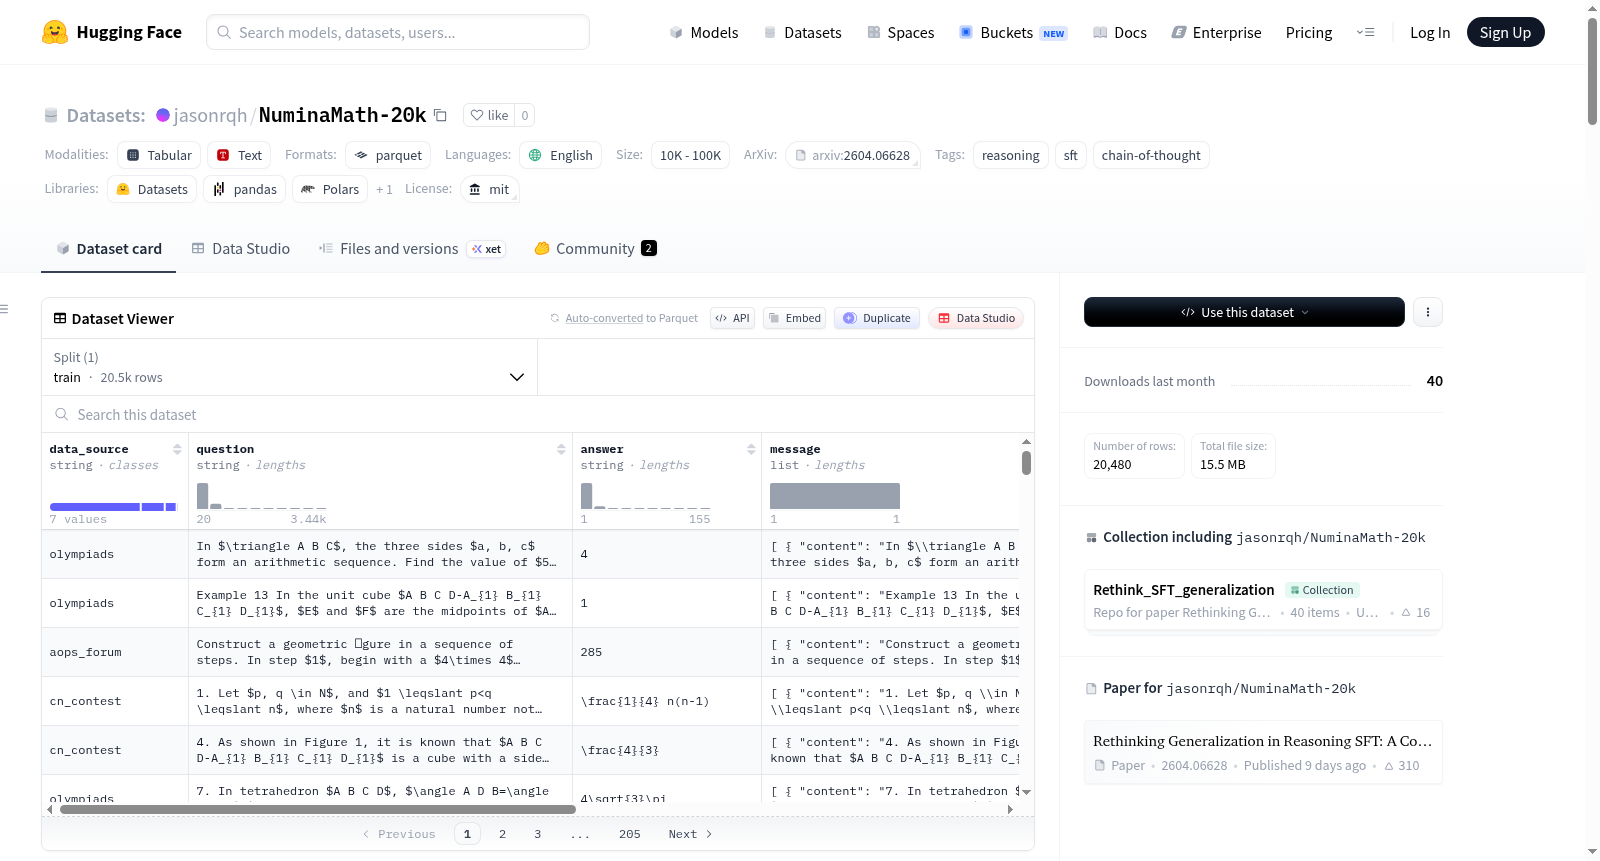This screenshot has height=861, width=1600.
Task: Open the Community tab
Action: [x=596, y=249]
